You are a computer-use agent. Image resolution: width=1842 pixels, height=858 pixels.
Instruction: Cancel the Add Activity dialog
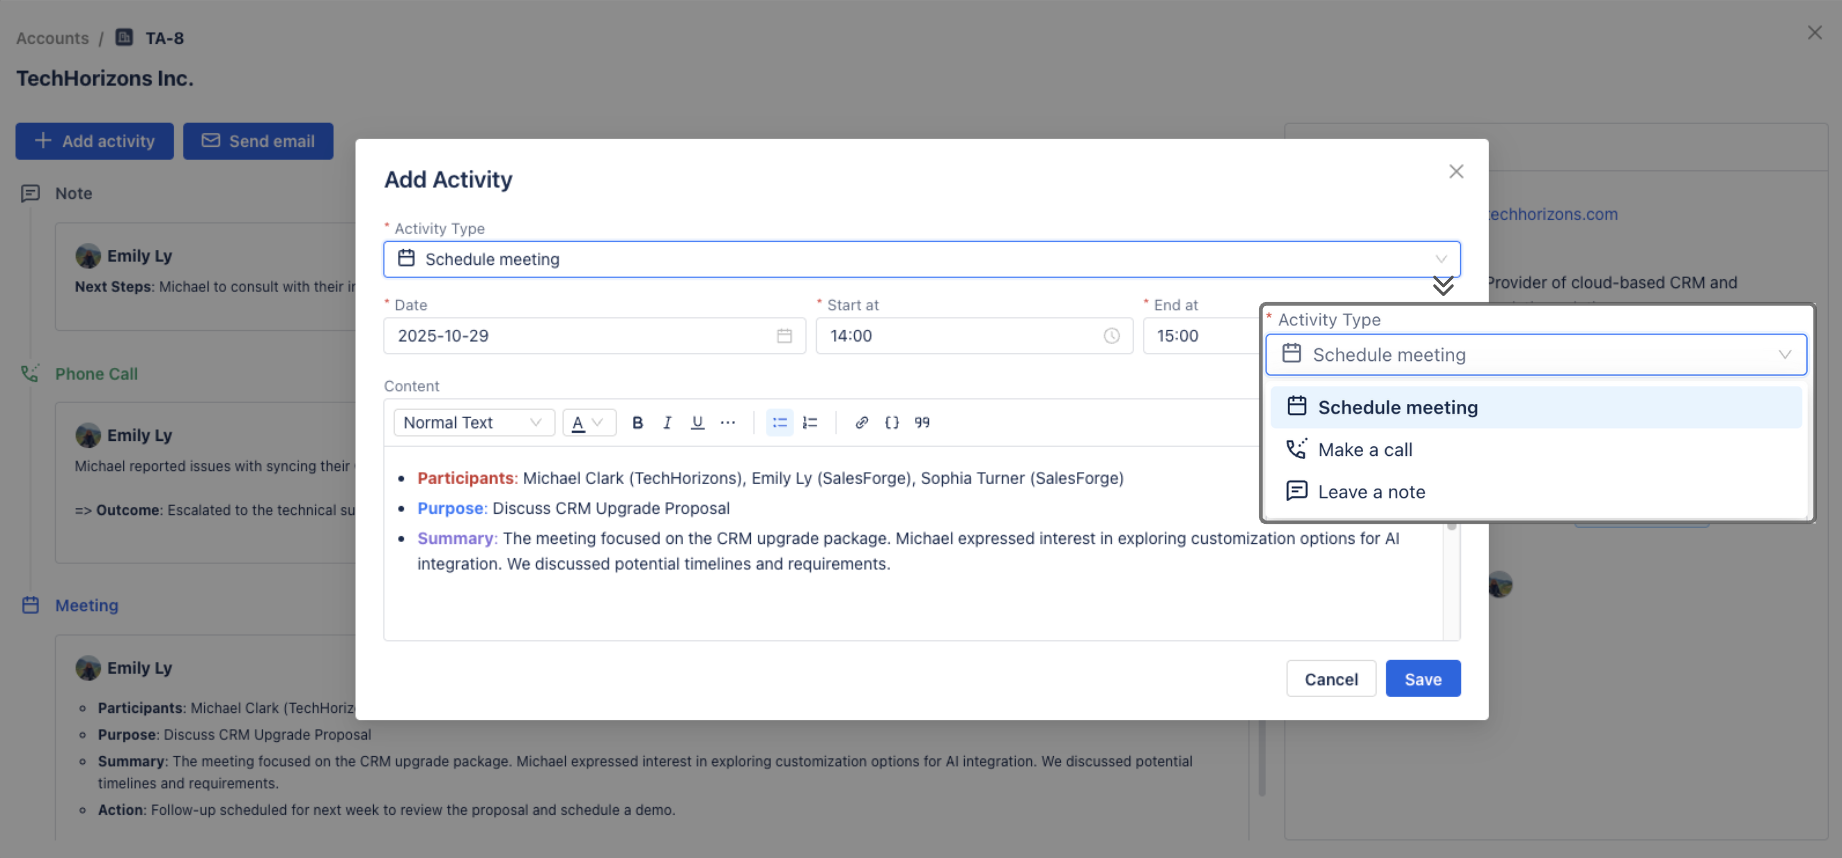point(1330,679)
